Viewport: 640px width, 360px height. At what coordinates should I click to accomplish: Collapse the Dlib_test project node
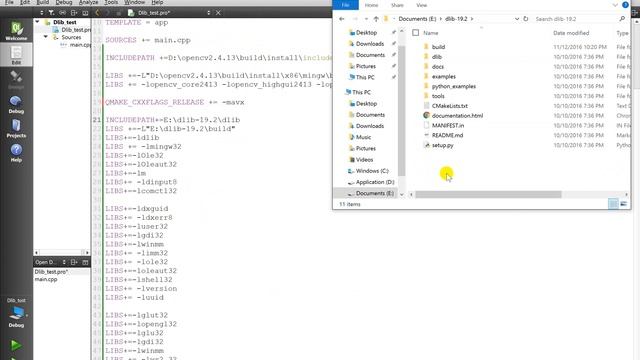click(x=37, y=22)
